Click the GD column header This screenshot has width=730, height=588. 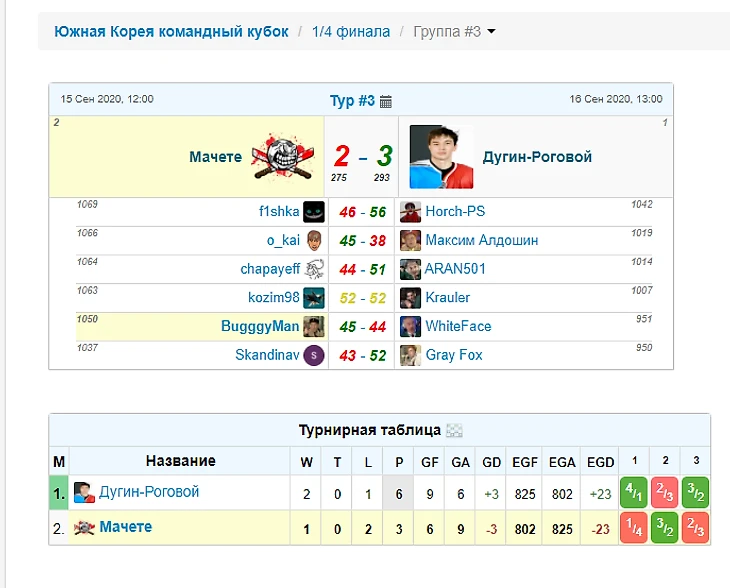click(491, 462)
